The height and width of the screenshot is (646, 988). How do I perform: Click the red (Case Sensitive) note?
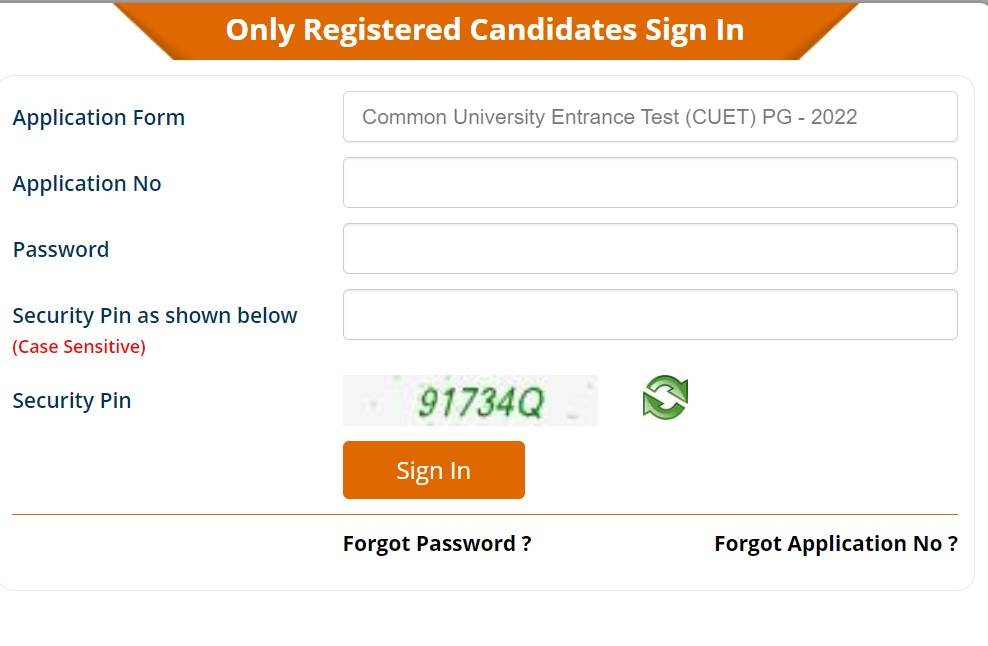79,347
